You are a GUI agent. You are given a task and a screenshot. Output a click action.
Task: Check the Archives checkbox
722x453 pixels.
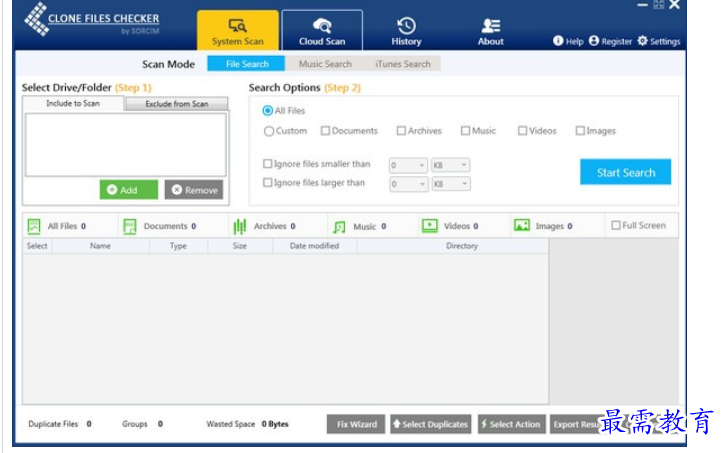401,131
